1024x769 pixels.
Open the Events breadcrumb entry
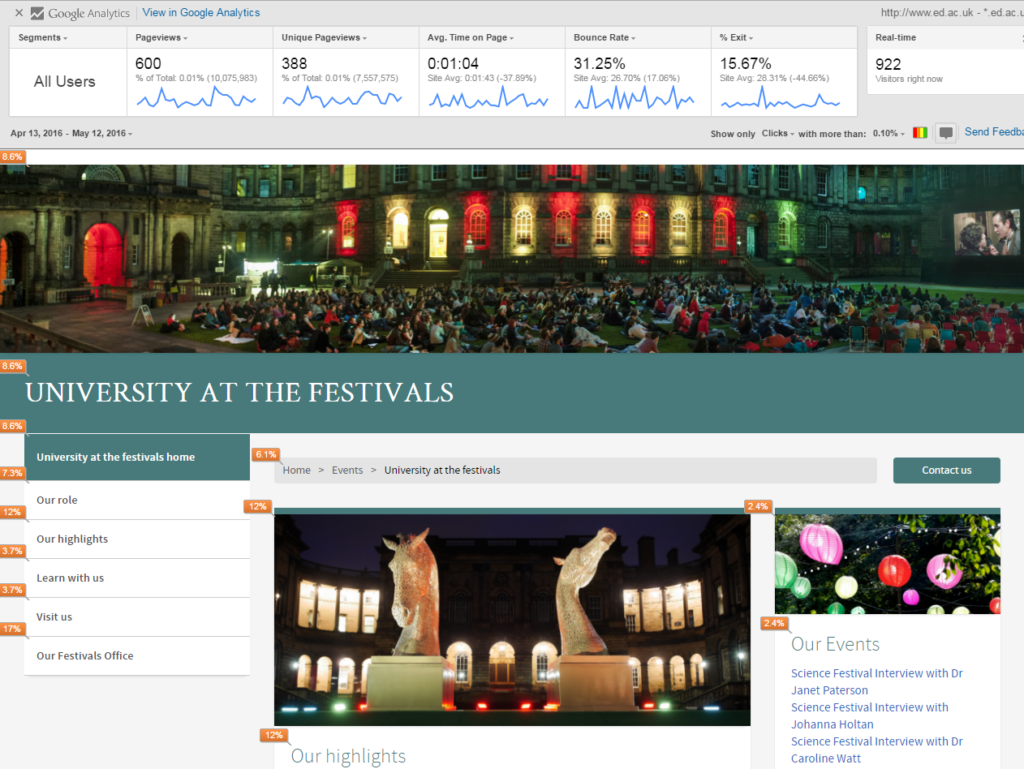[x=347, y=469]
